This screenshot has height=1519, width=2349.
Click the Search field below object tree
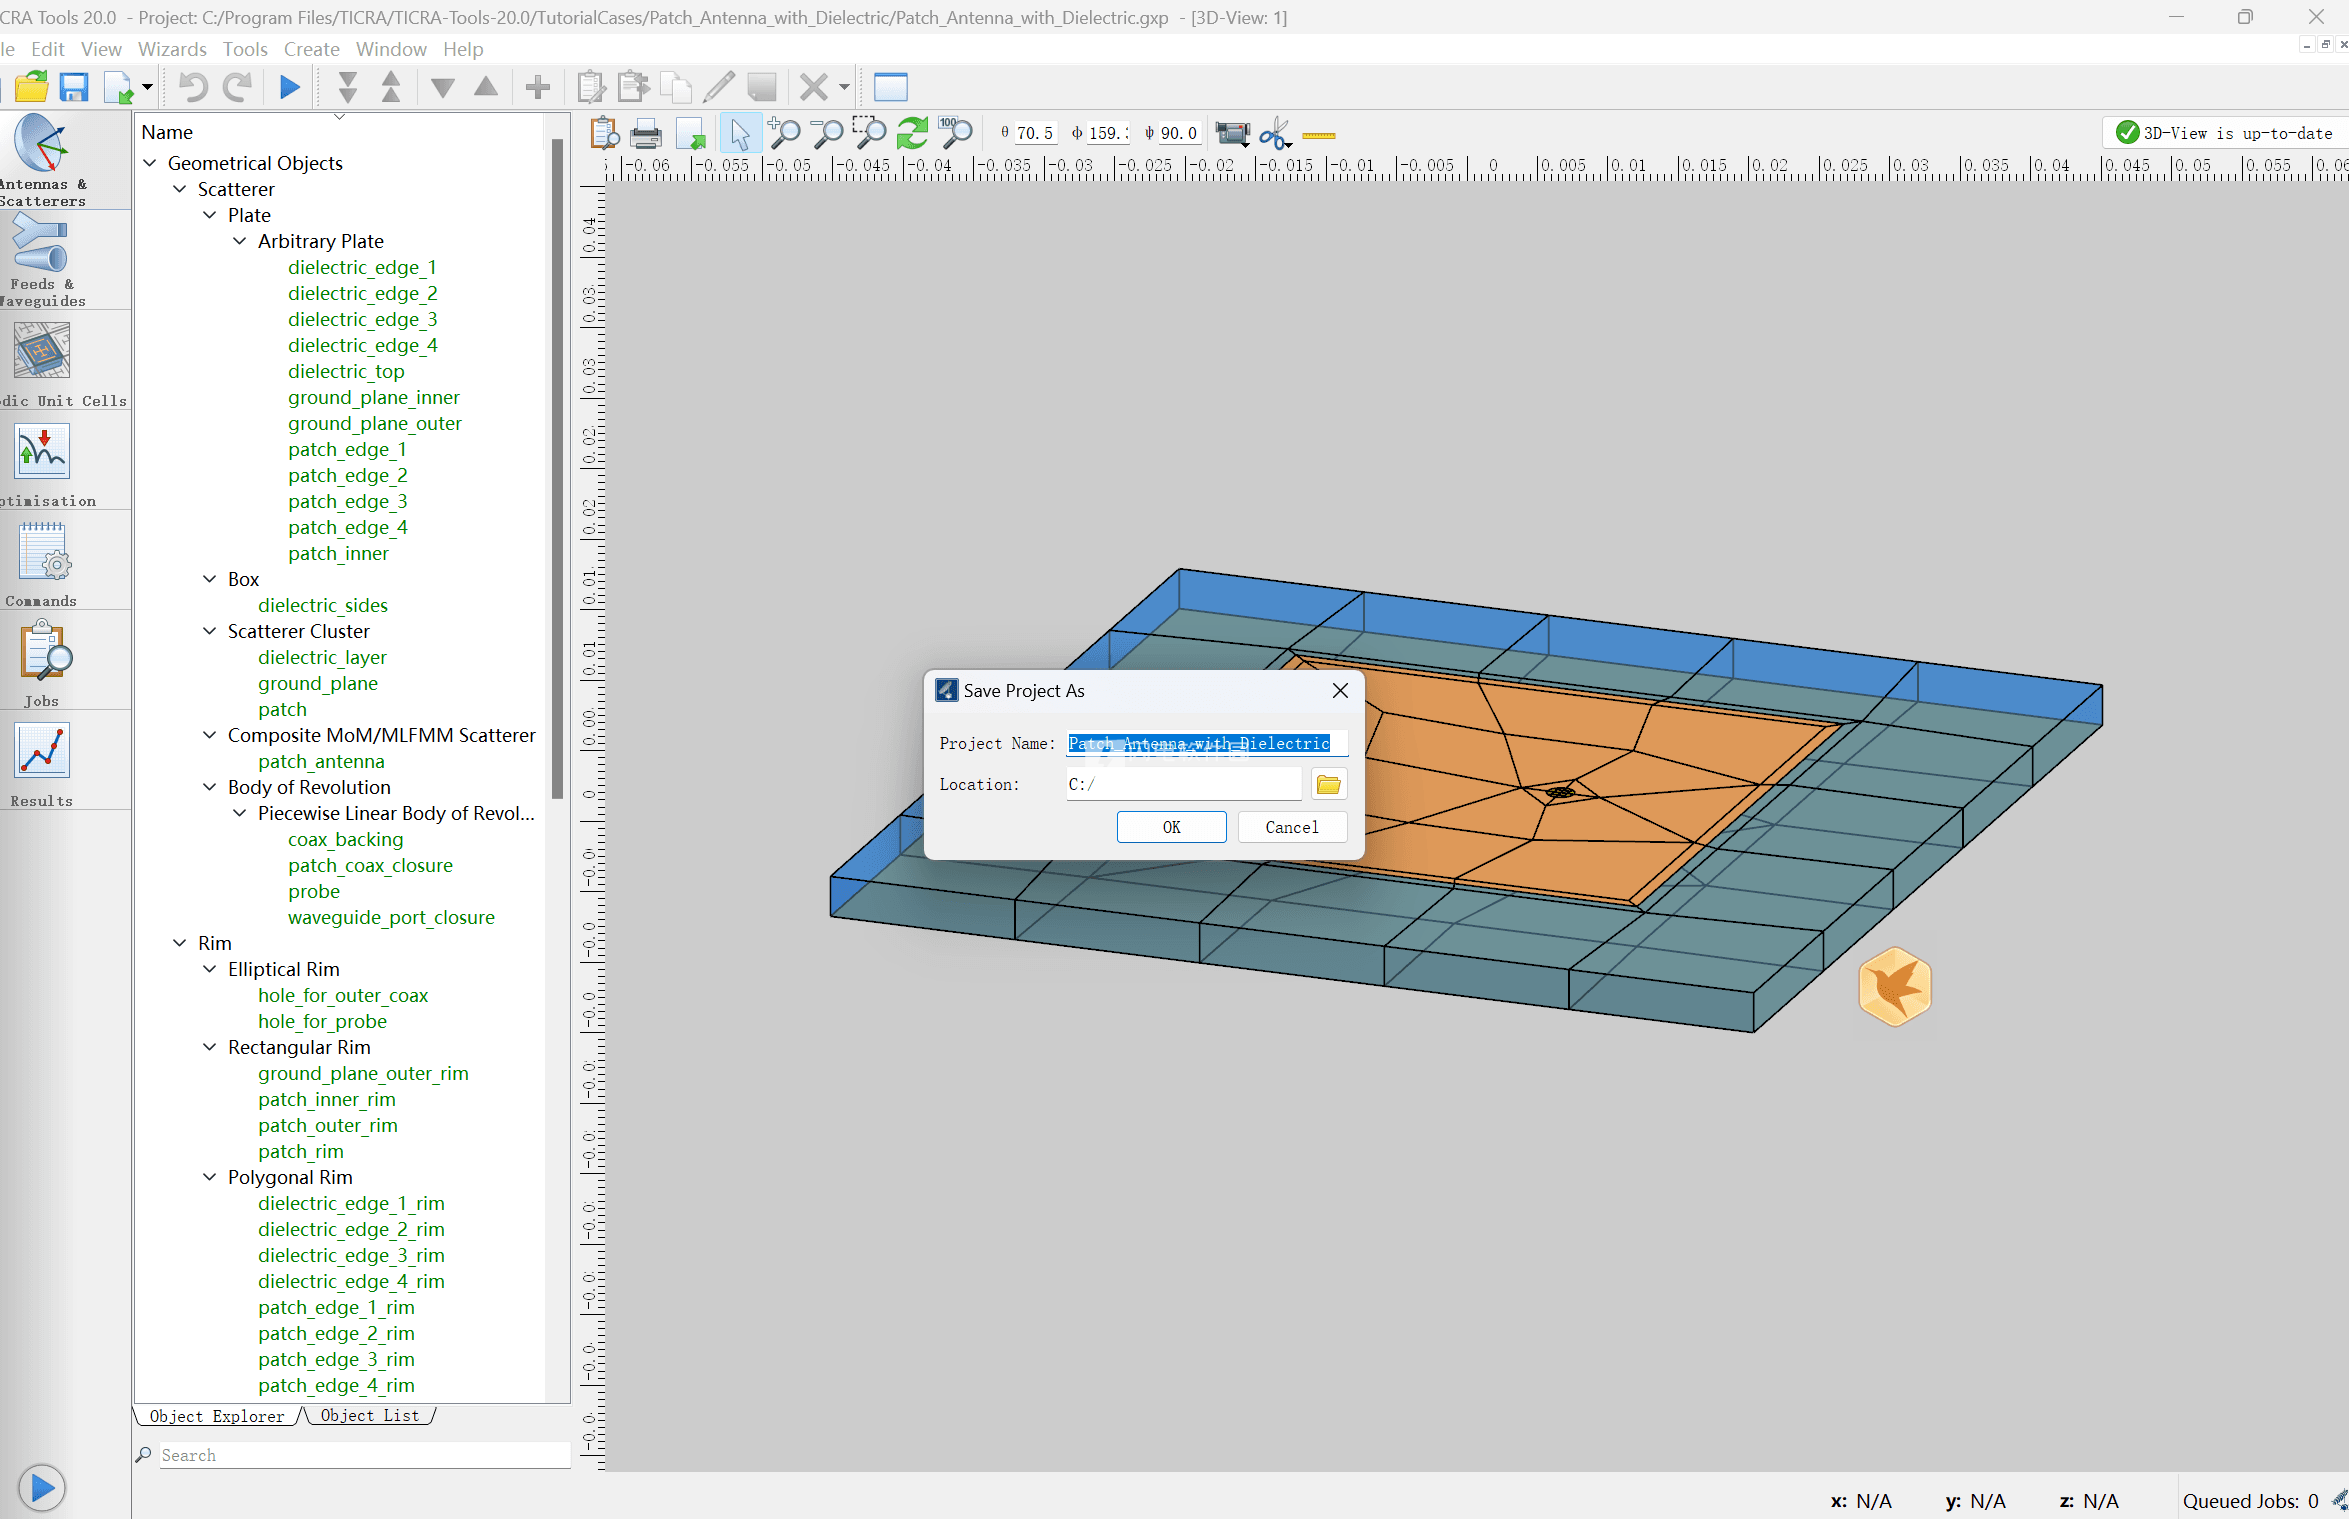365,1455
